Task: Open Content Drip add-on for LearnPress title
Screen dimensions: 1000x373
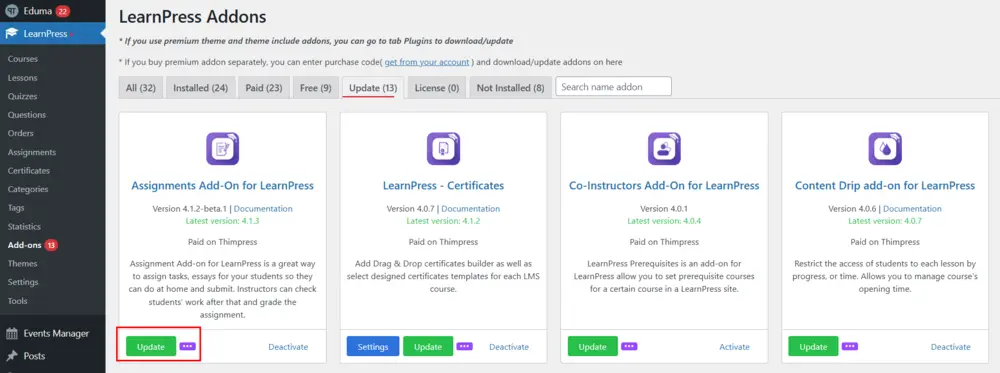Action: (x=885, y=186)
